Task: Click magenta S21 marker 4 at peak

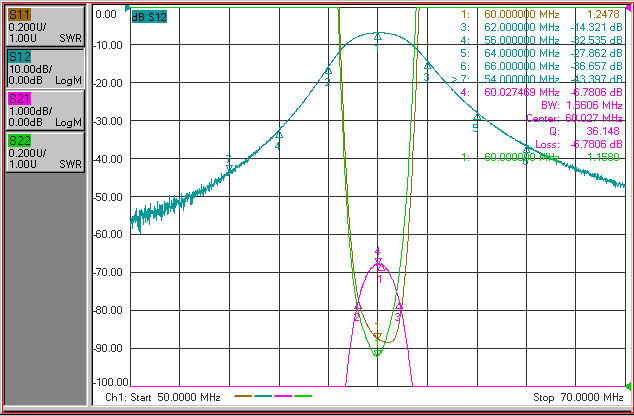Action: pos(378,261)
